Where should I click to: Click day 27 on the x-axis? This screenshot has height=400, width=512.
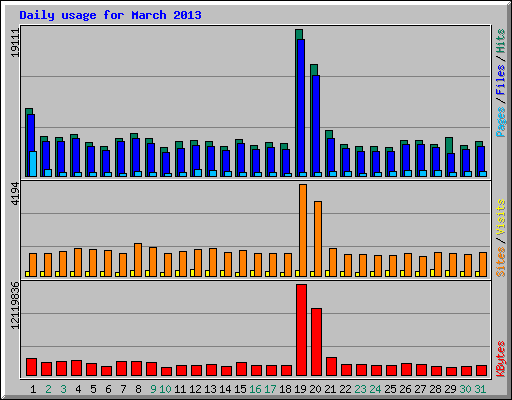(420, 389)
